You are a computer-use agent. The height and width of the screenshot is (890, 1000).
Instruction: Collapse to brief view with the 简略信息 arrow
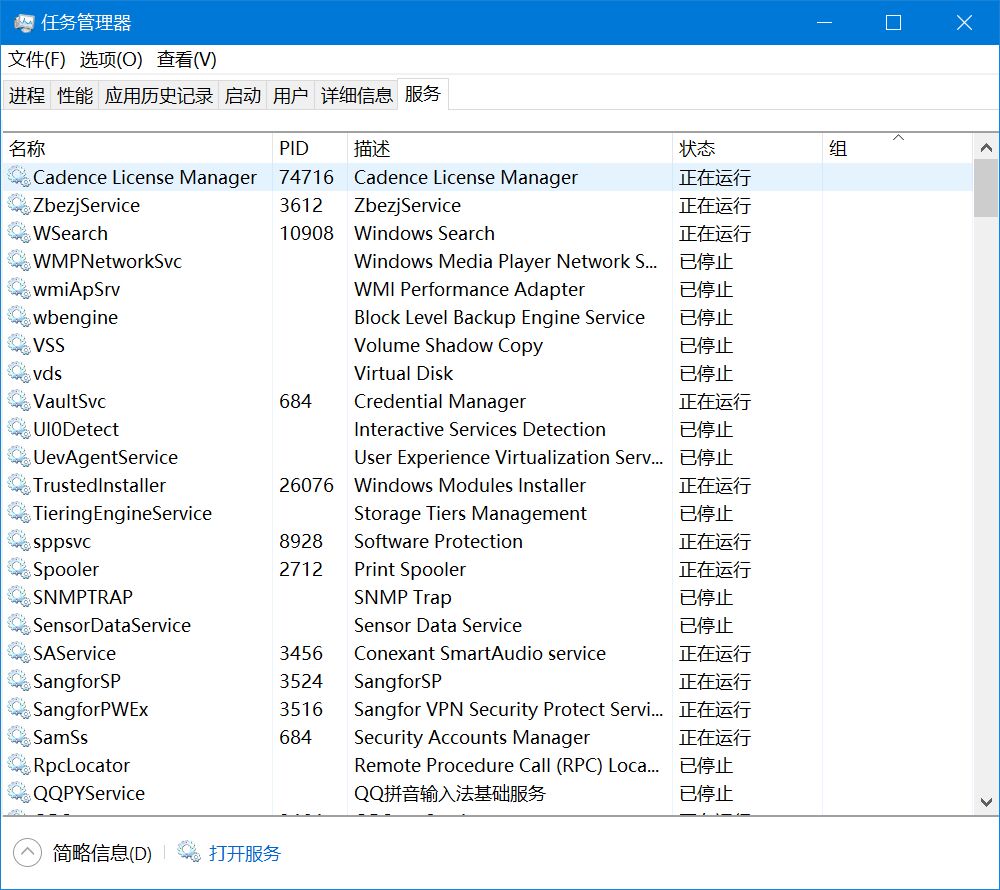coord(27,852)
